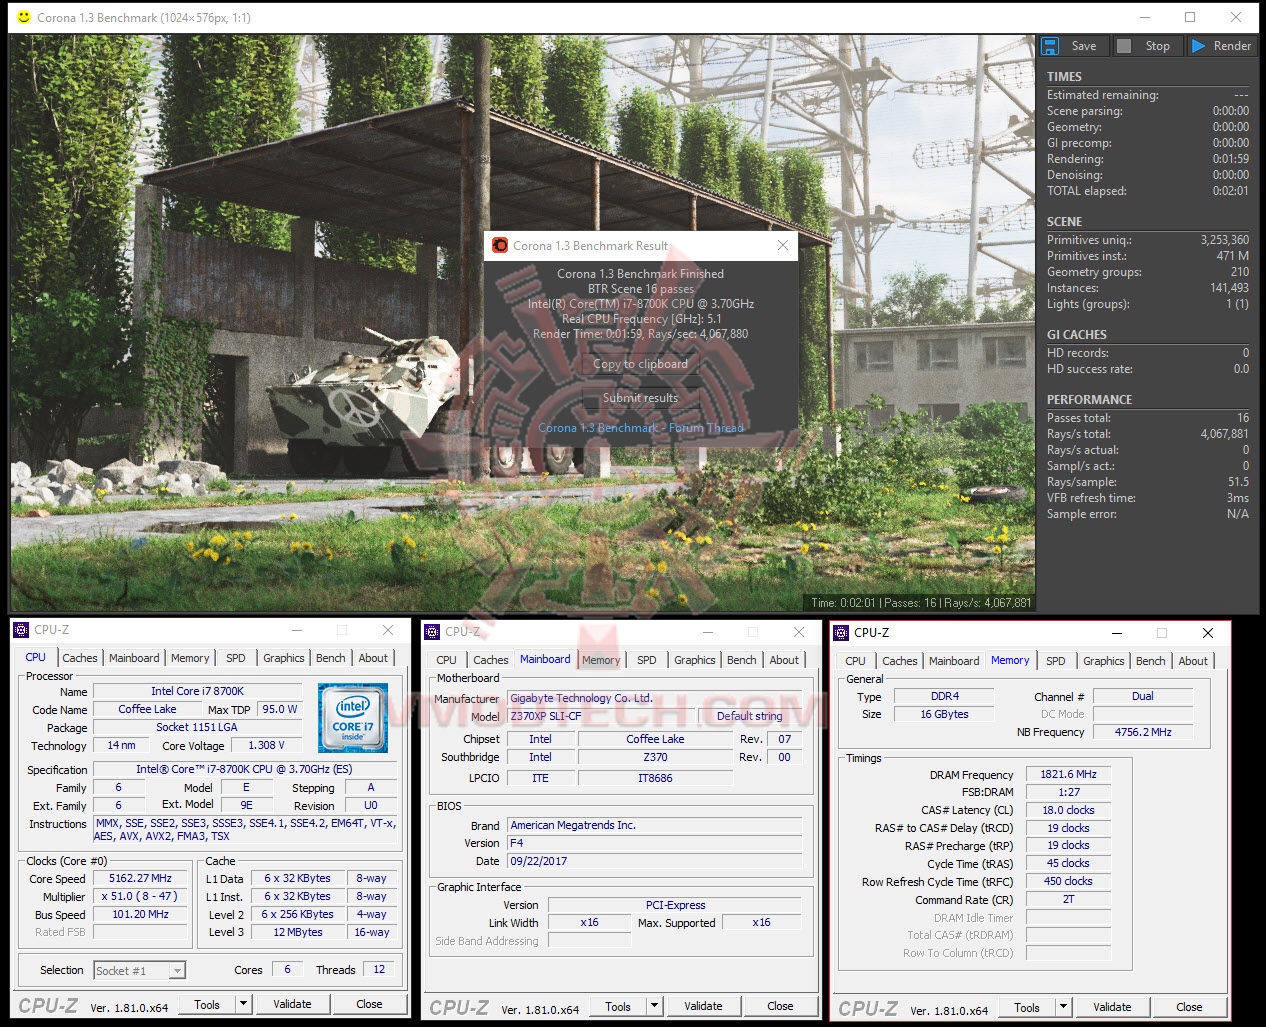Open the Socket #1 selection dropdown
The height and width of the screenshot is (1027, 1266).
click(140, 970)
